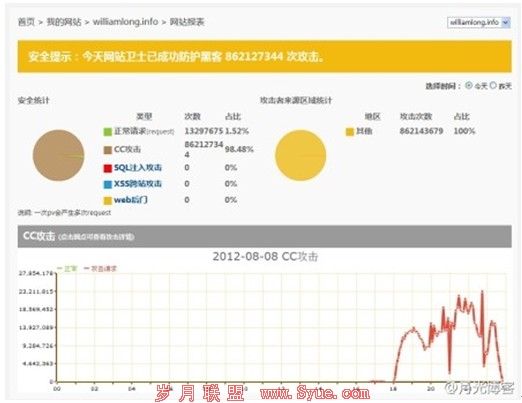Go to 首页 in breadcrumb

coord(26,22)
